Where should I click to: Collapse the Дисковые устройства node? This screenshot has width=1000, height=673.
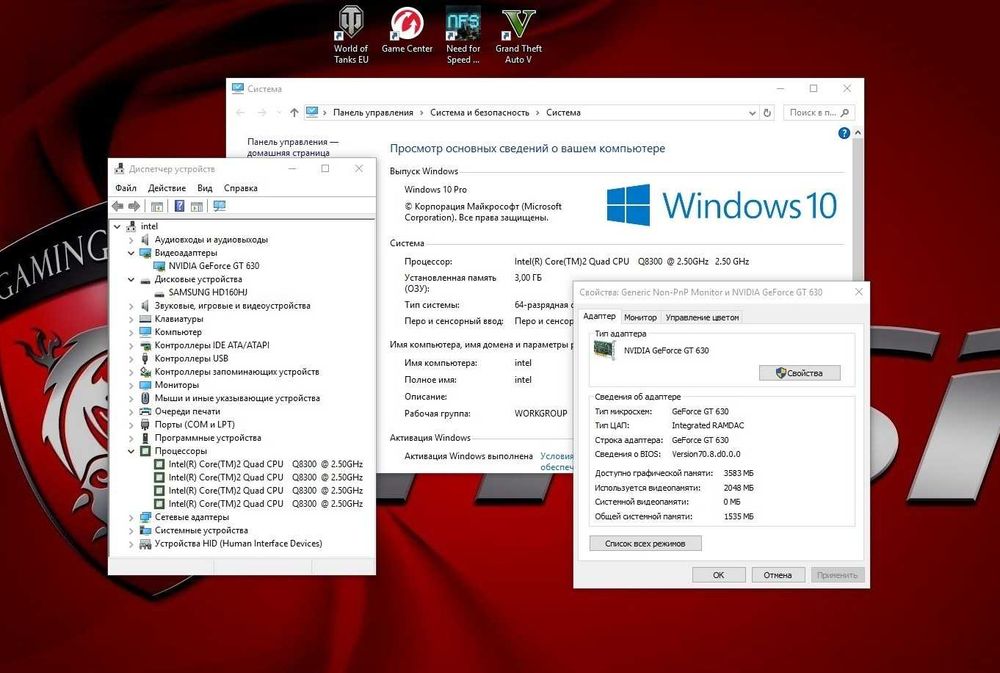tap(131, 279)
